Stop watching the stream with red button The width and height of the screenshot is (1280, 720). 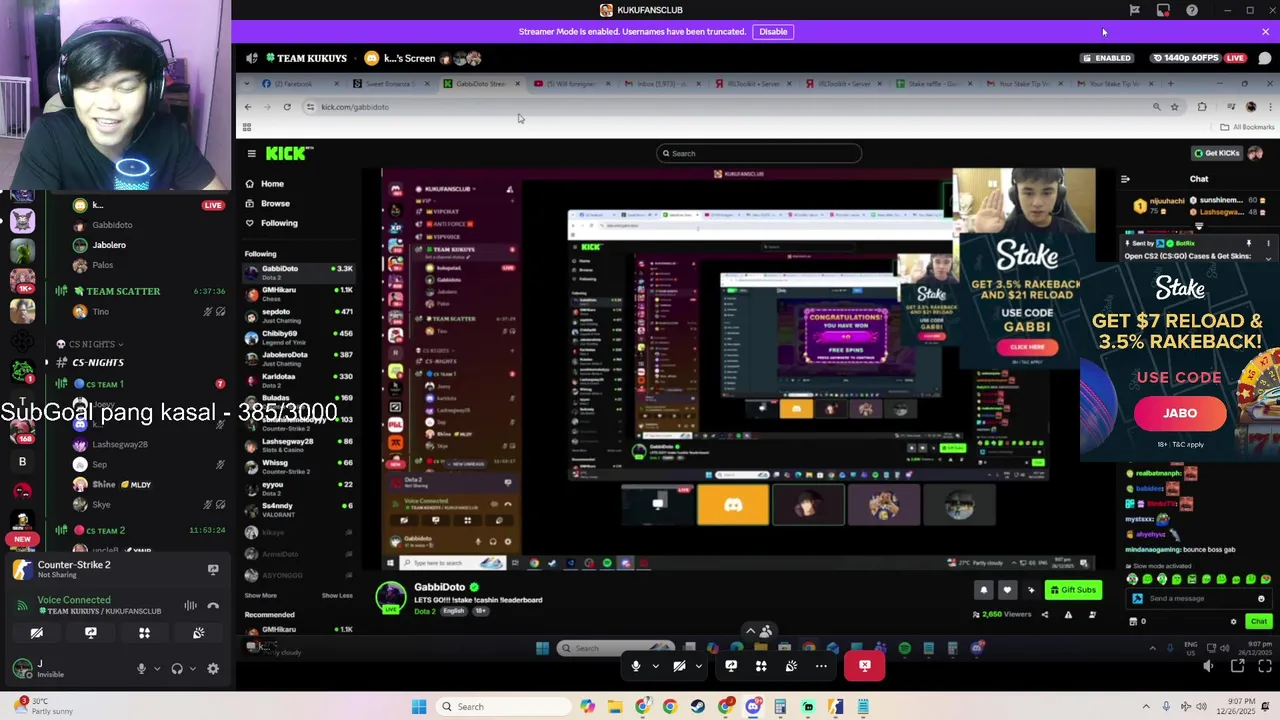[865, 666]
